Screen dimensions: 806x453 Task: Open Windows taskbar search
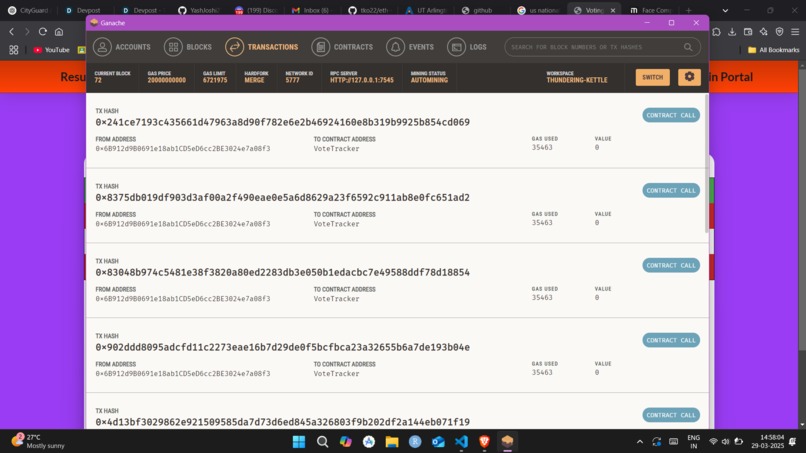click(322, 441)
